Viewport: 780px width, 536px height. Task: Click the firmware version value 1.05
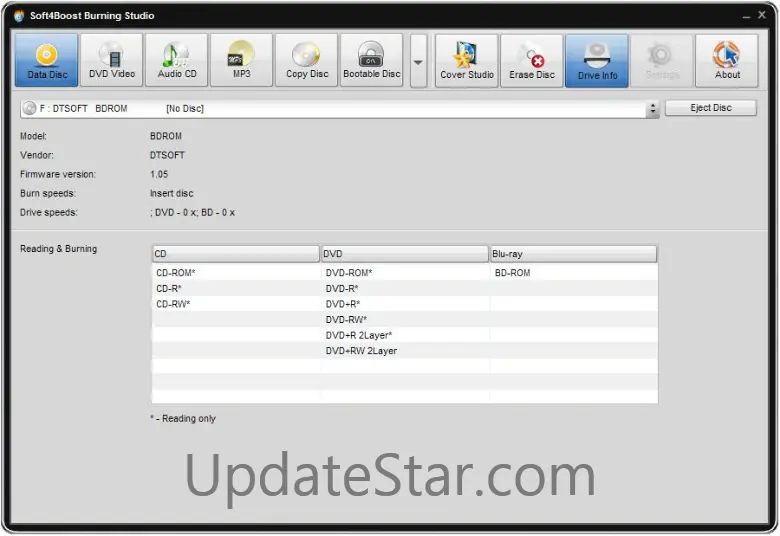159,174
